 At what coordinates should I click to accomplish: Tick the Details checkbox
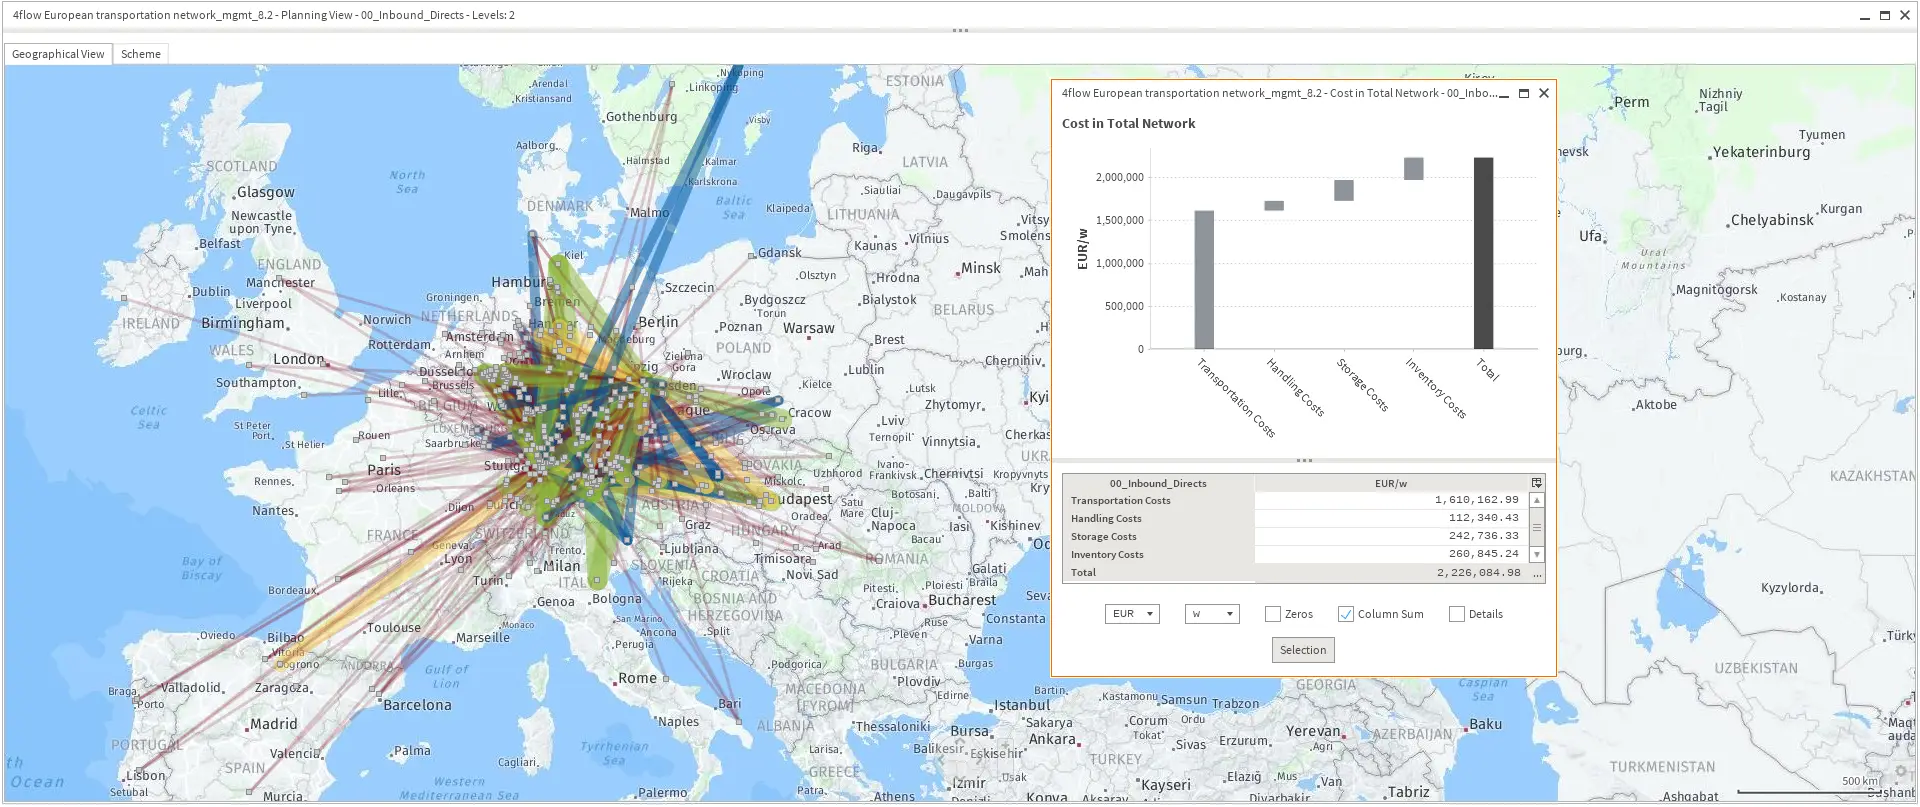1457,614
